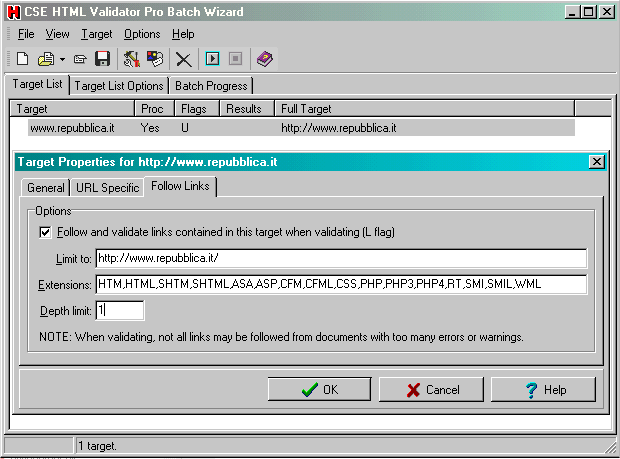Click the tools and wrench toolbar icon
Image resolution: width=620 pixels, height=459 pixels.
point(132,59)
